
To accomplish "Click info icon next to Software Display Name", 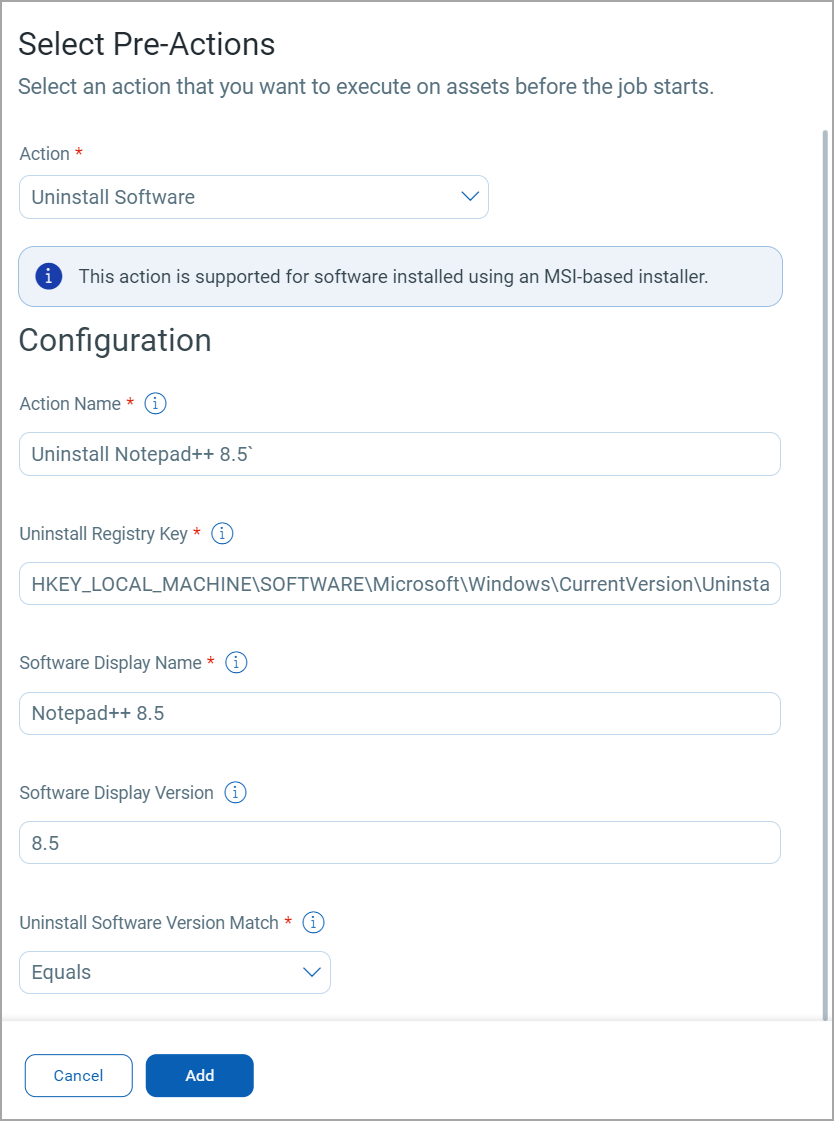I will coord(236,663).
